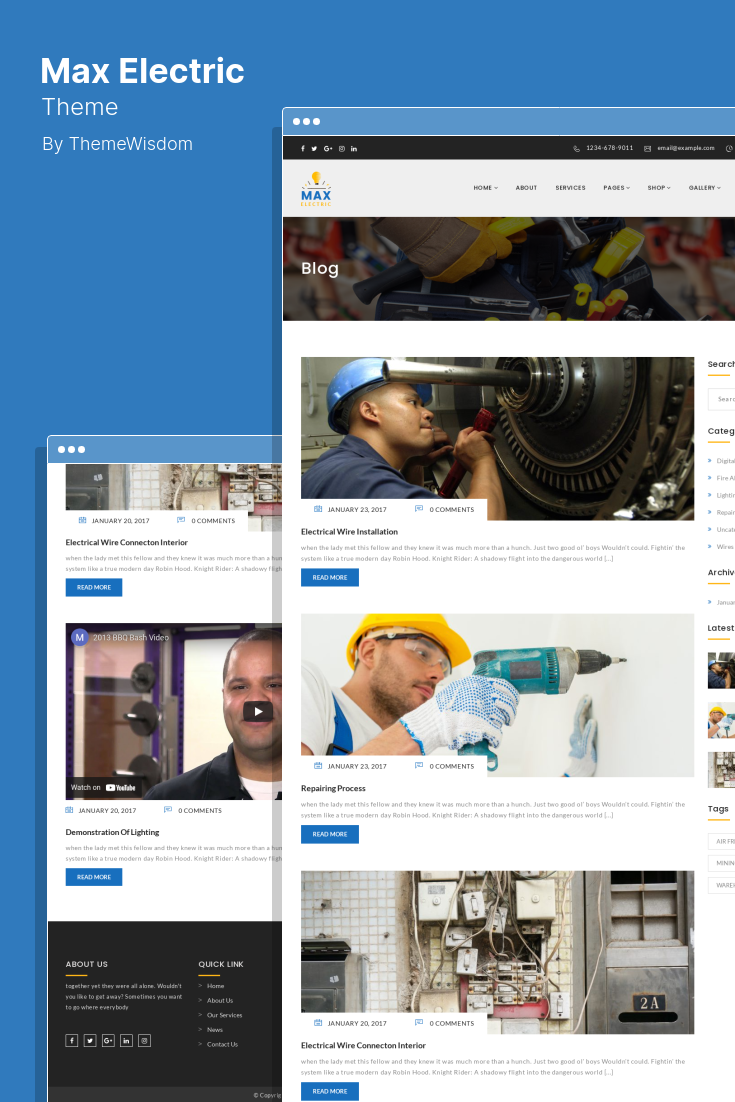735x1102 pixels.
Task: Click the video channel avatar M
Action: [x=79, y=637]
